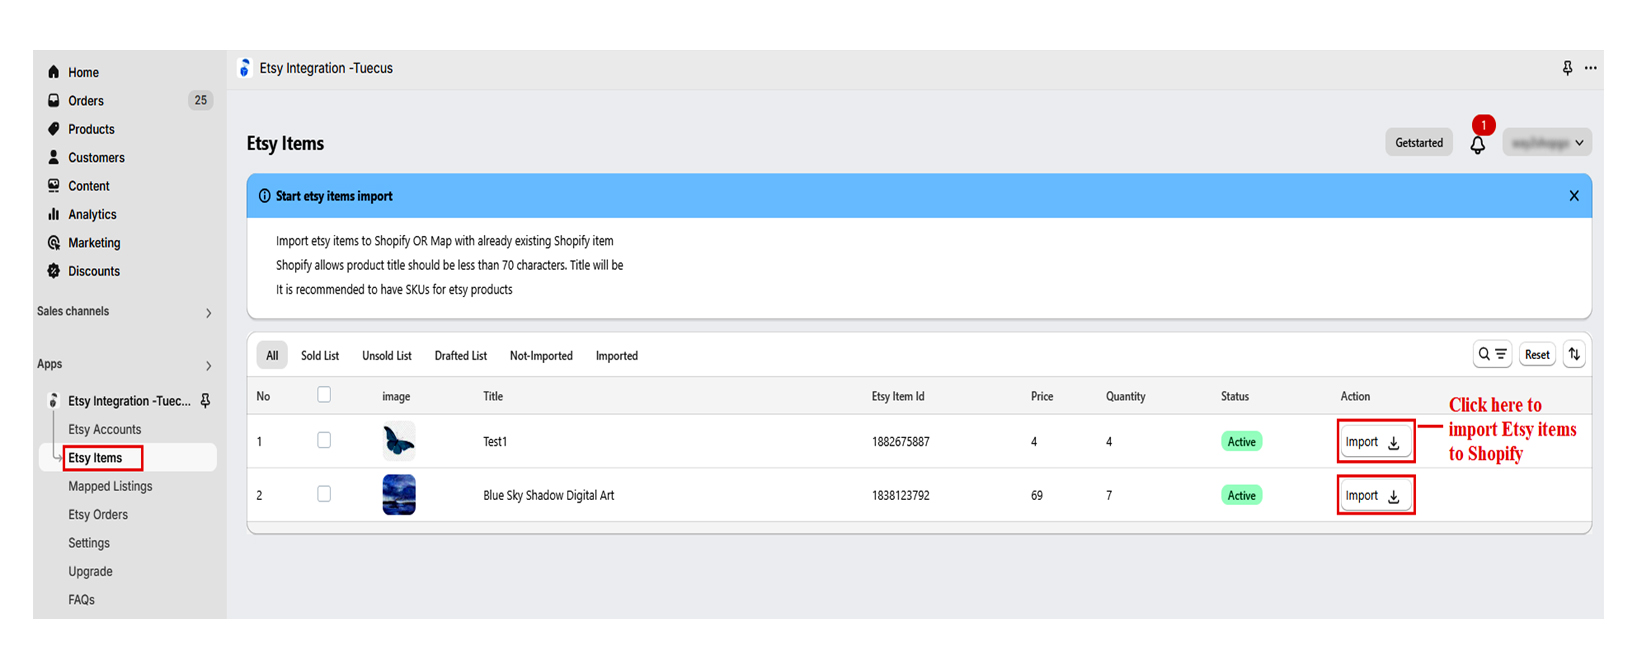
Task: Switch to the Sold List tab
Action: point(320,356)
